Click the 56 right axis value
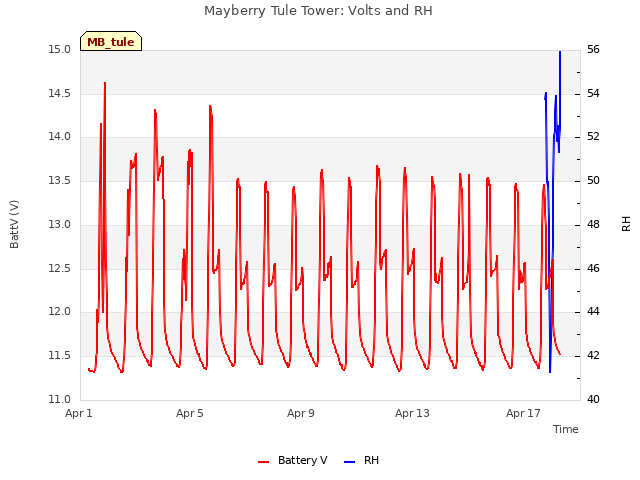Image resolution: width=640 pixels, height=480 pixels. (x=593, y=49)
